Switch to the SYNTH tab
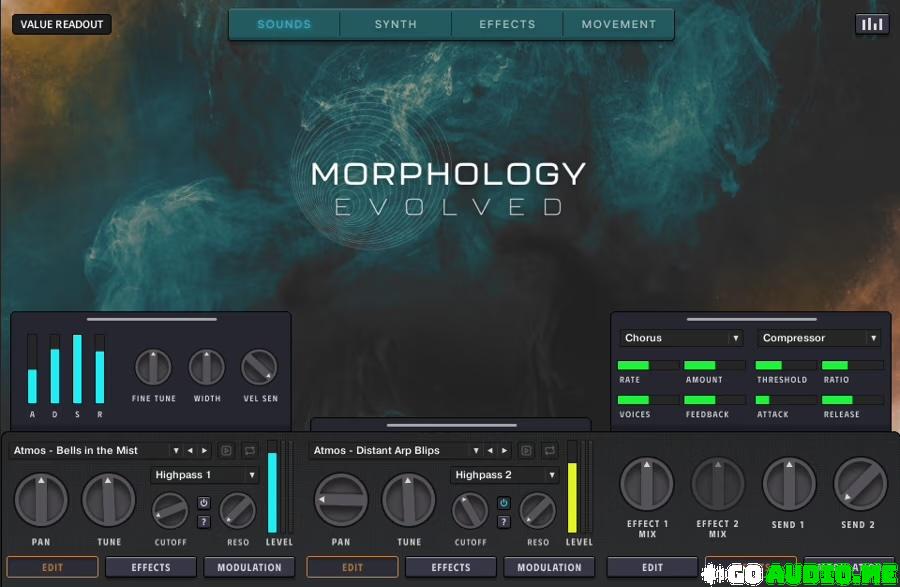Viewport: 900px width, 587px height. [396, 24]
